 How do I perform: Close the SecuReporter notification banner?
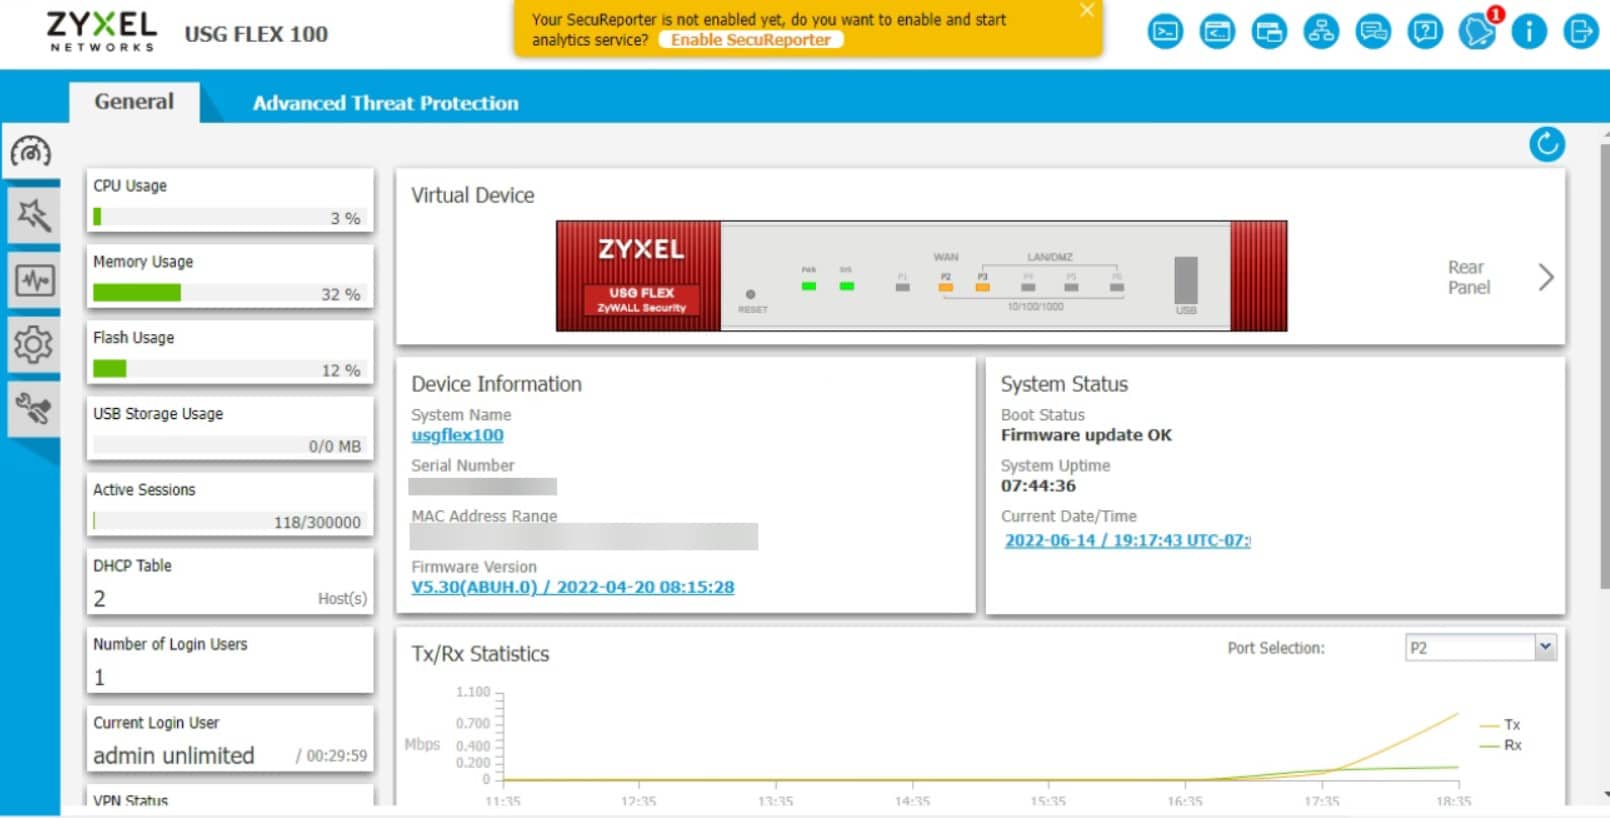pyautogui.click(x=1087, y=11)
